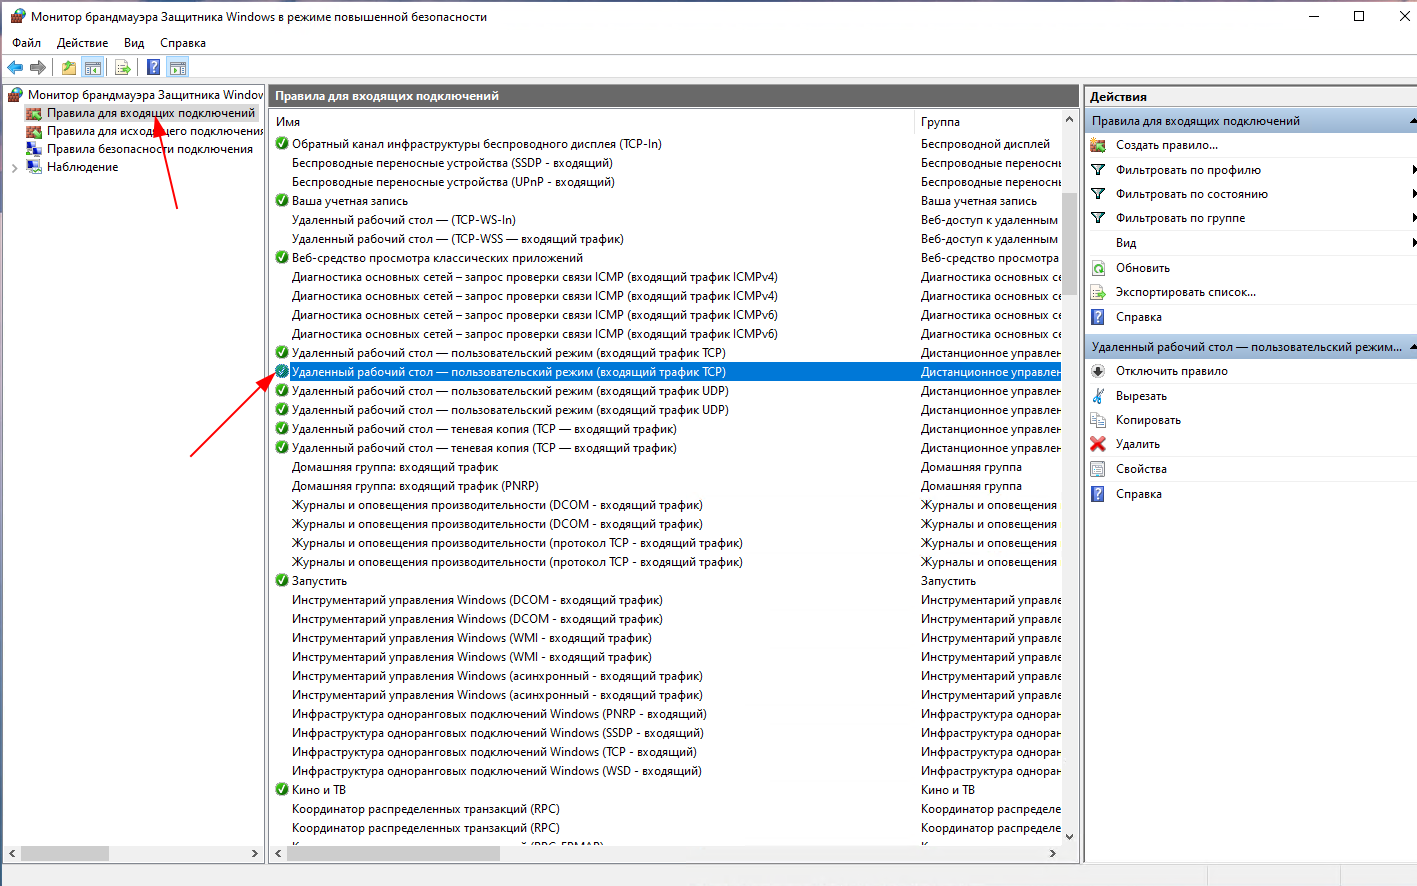Screen dimensions: 1417x886
Task: Toggle console tree visibility toolbar button
Action: coord(93,68)
